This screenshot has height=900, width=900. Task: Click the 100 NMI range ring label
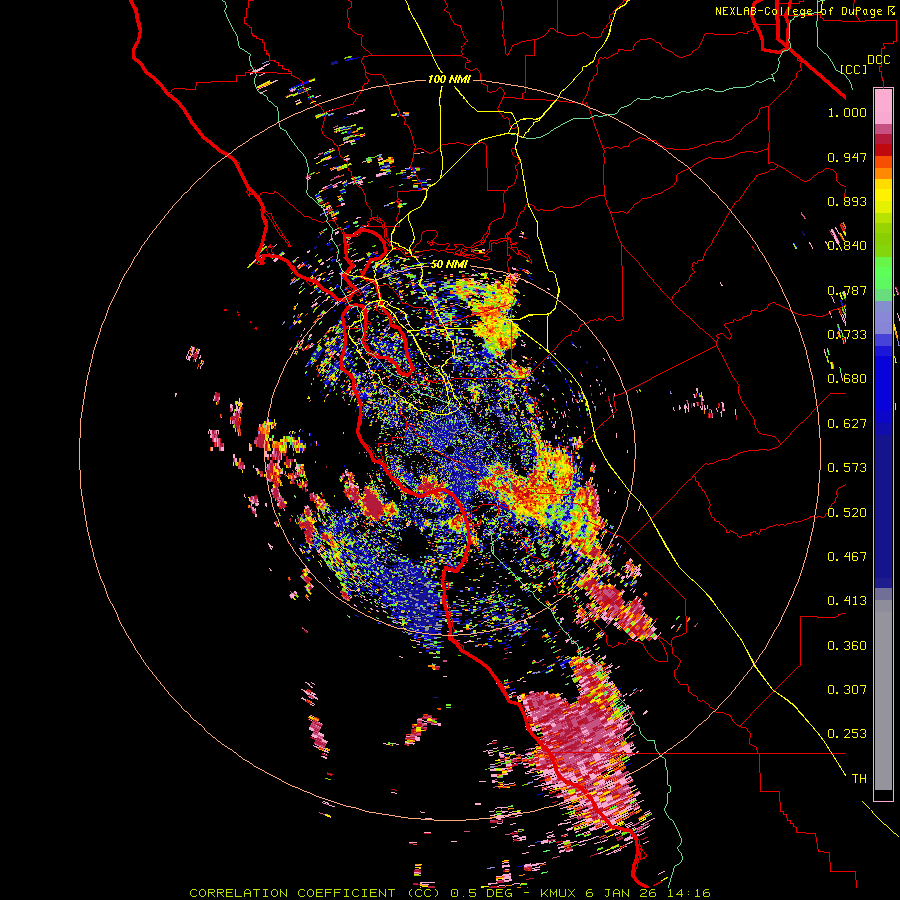pyautogui.click(x=449, y=79)
